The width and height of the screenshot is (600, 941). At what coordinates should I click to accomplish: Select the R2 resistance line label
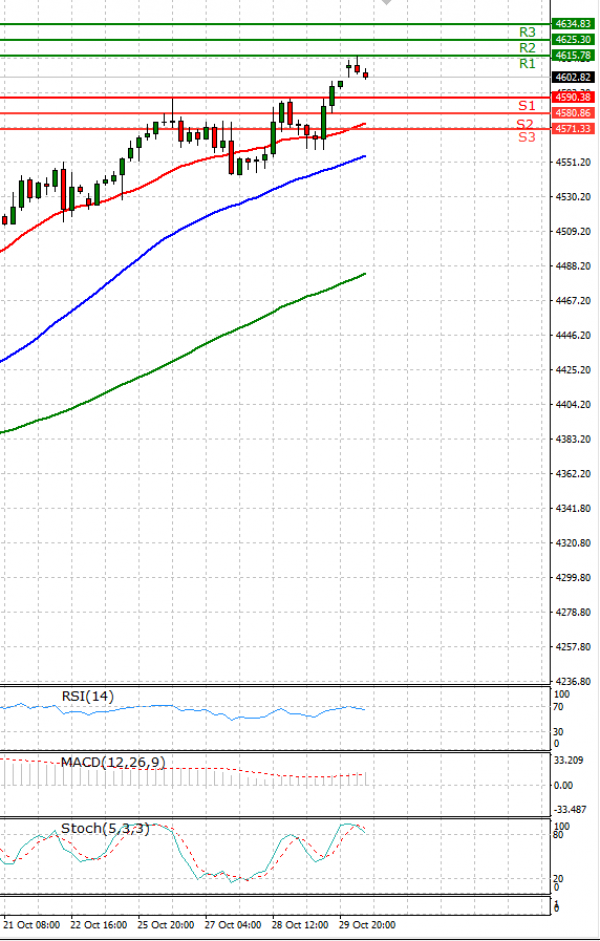click(527, 47)
